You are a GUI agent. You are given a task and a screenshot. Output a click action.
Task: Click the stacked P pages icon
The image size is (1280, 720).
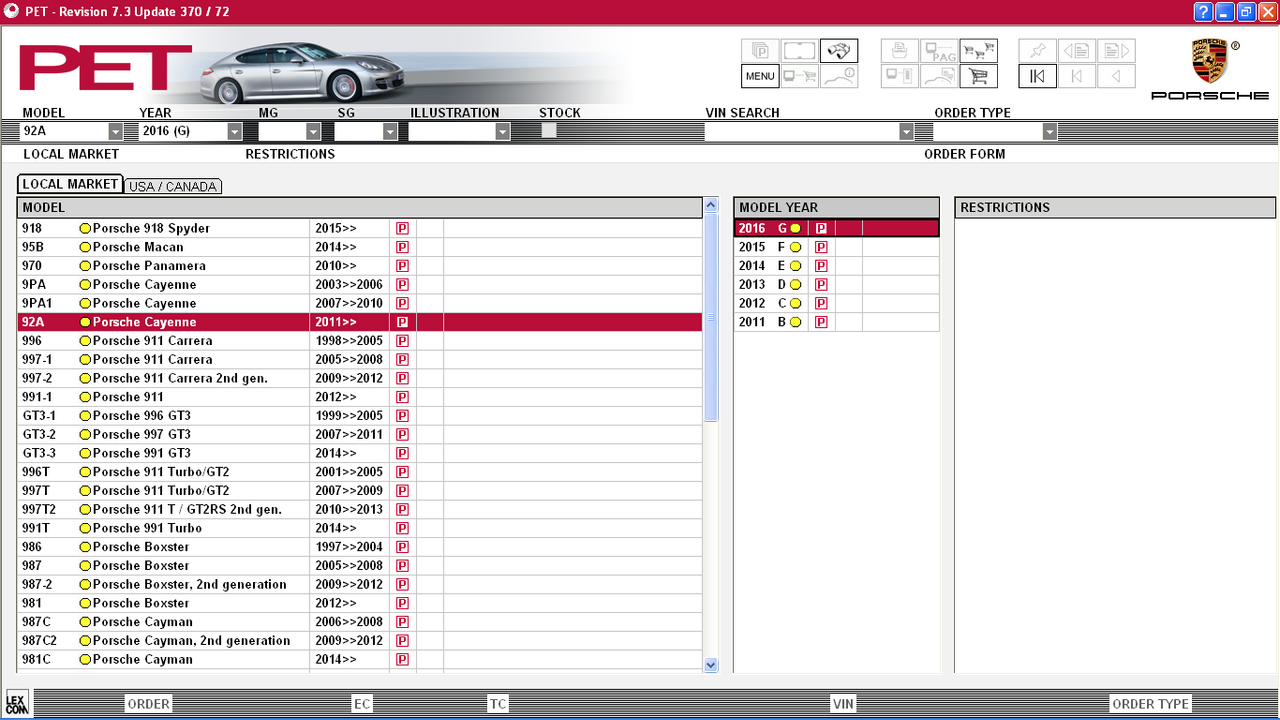[x=760, y=51]
